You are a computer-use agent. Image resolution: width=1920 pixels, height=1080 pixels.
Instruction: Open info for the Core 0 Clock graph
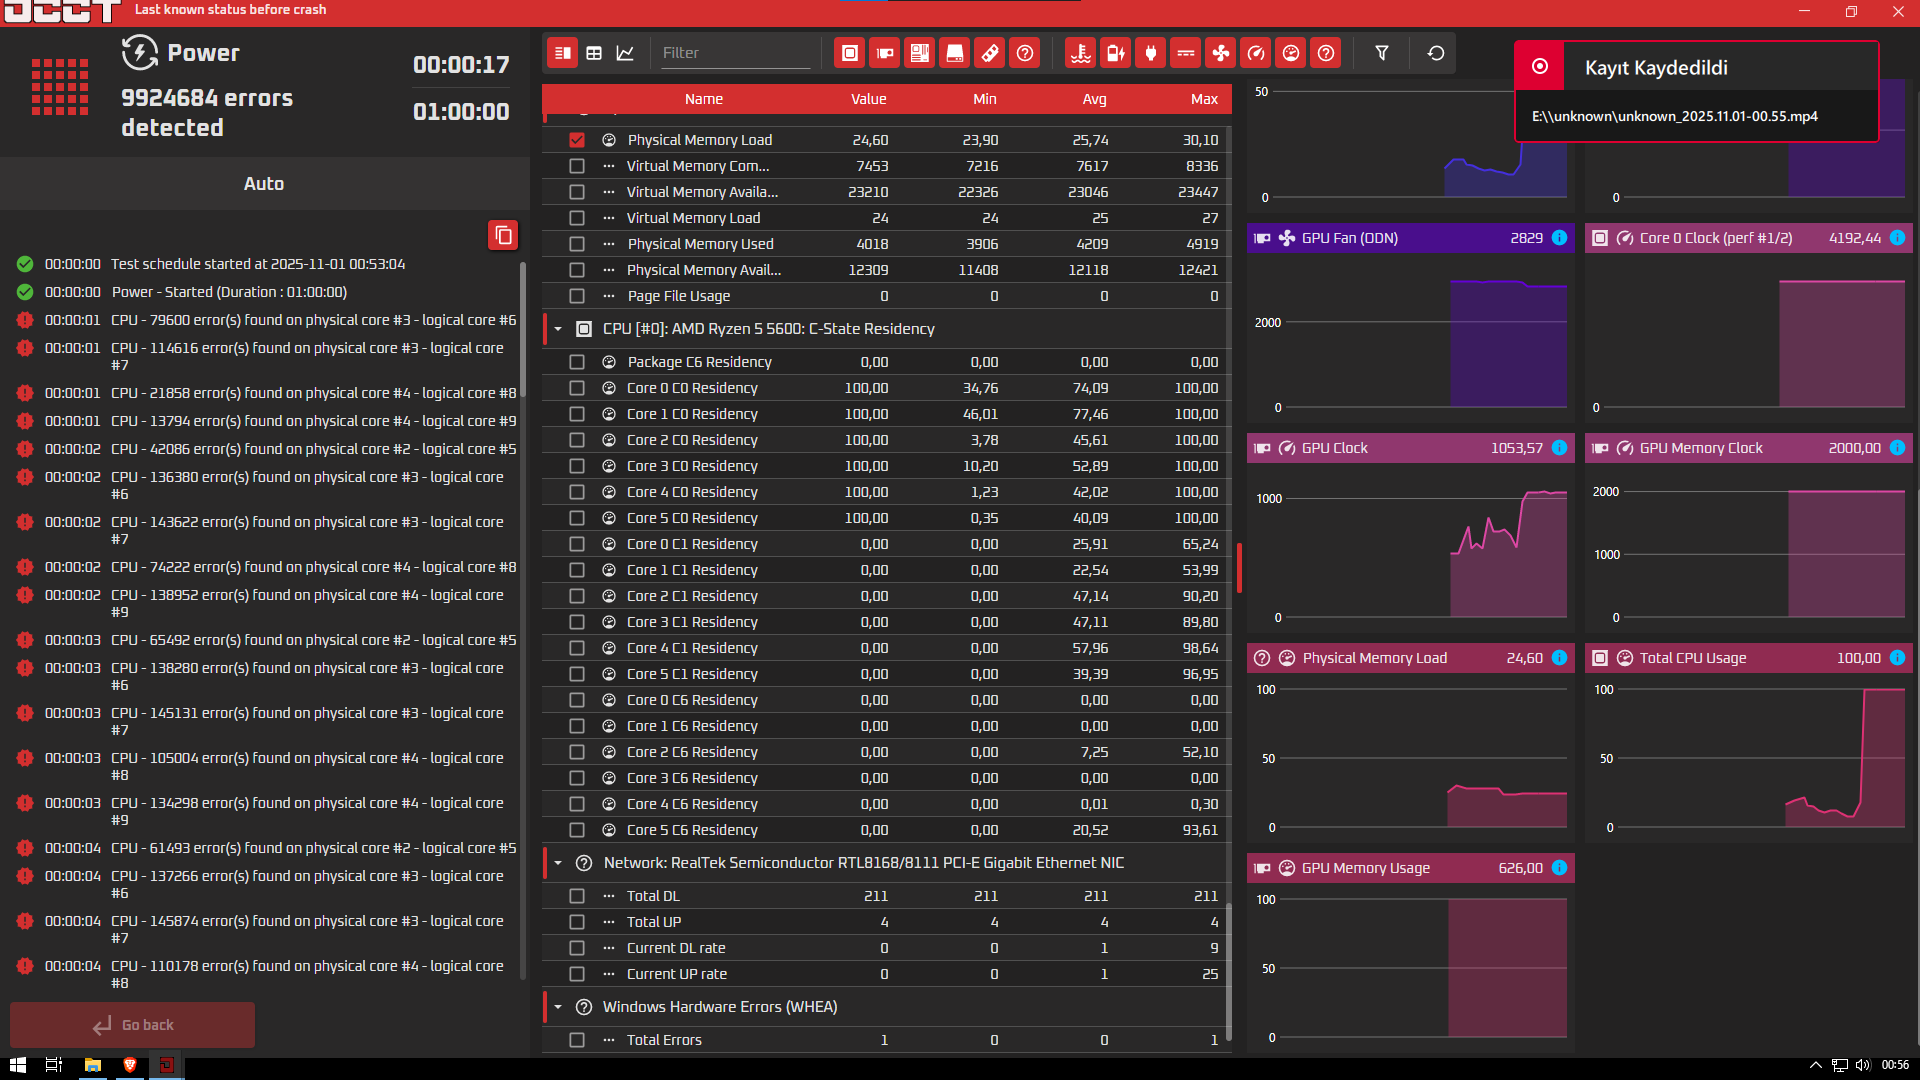click(1897, 238)
